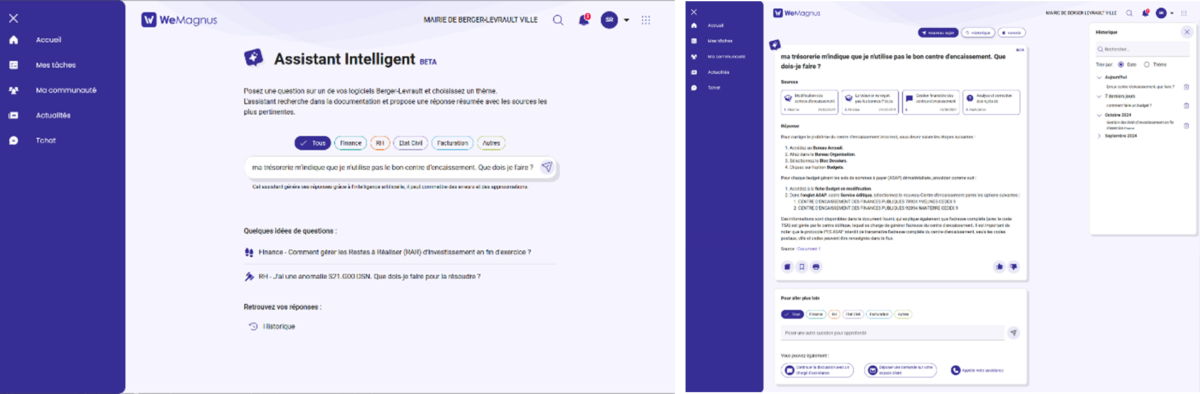The height and width of the screenshot is (394, 1200).
Task: Close the sidebar in the right screen
Action: point(694,12)
